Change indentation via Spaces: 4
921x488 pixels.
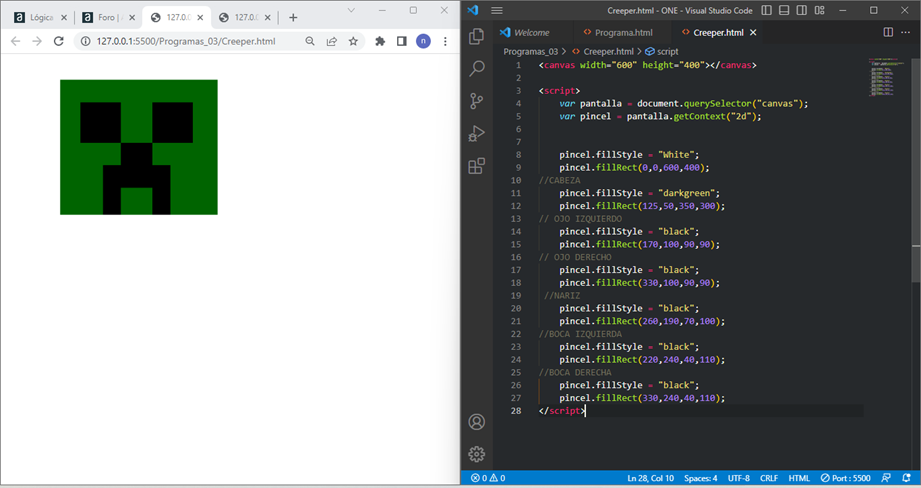[x=700, y=478]
